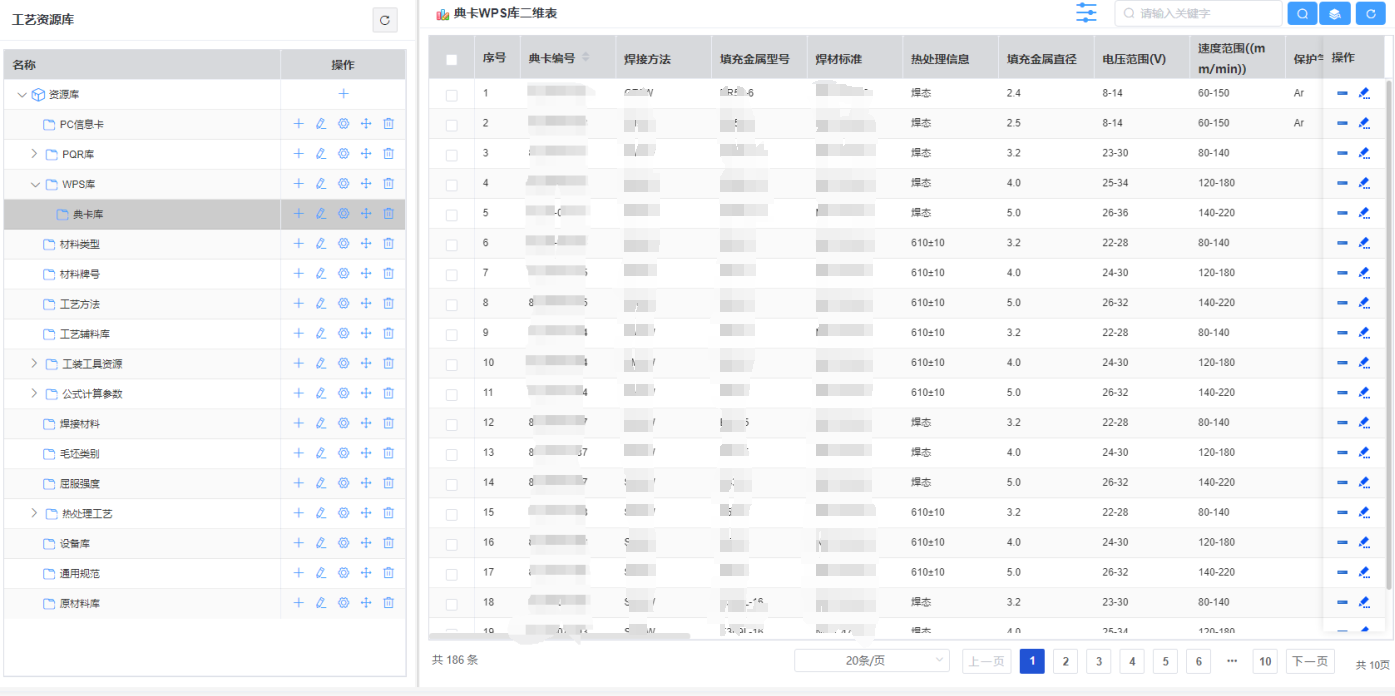Go to page 6
The width and height of the screenshot is (1395, 696).
1199,661
